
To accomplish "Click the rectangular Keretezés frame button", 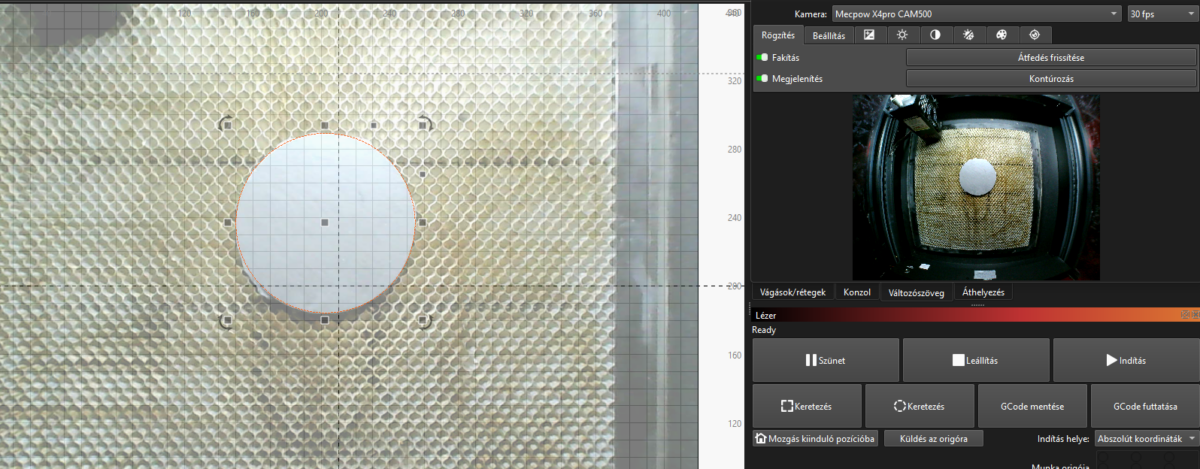I will point(806,407).
